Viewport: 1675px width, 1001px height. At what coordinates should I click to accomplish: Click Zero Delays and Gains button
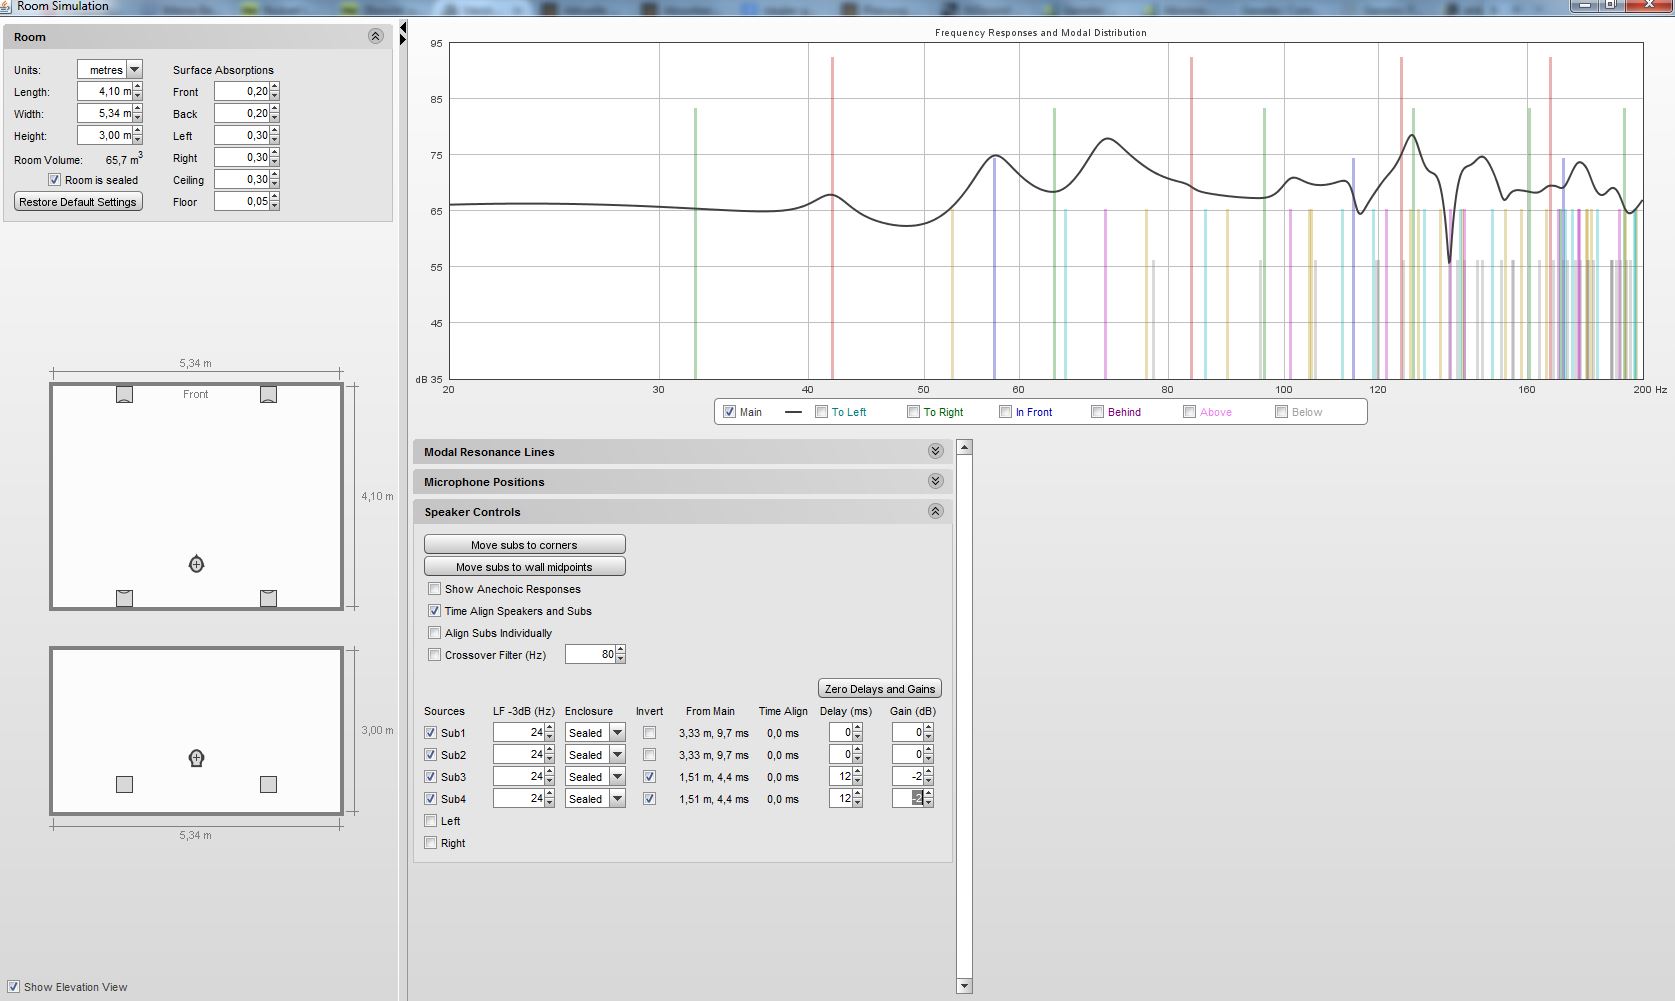click(879, 689)
